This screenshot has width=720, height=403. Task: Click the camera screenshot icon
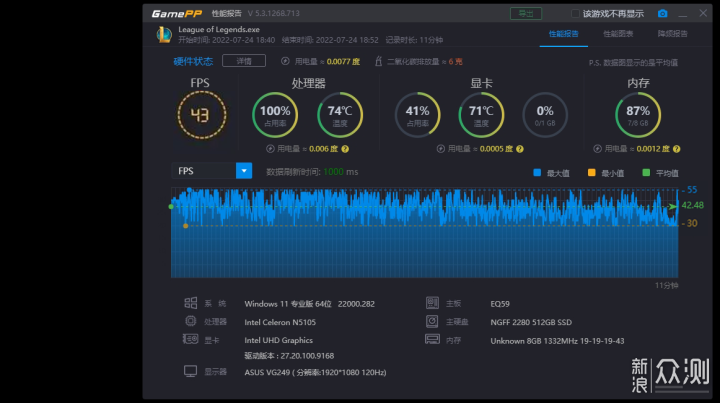pyautogui.click(x=662, y=14)
